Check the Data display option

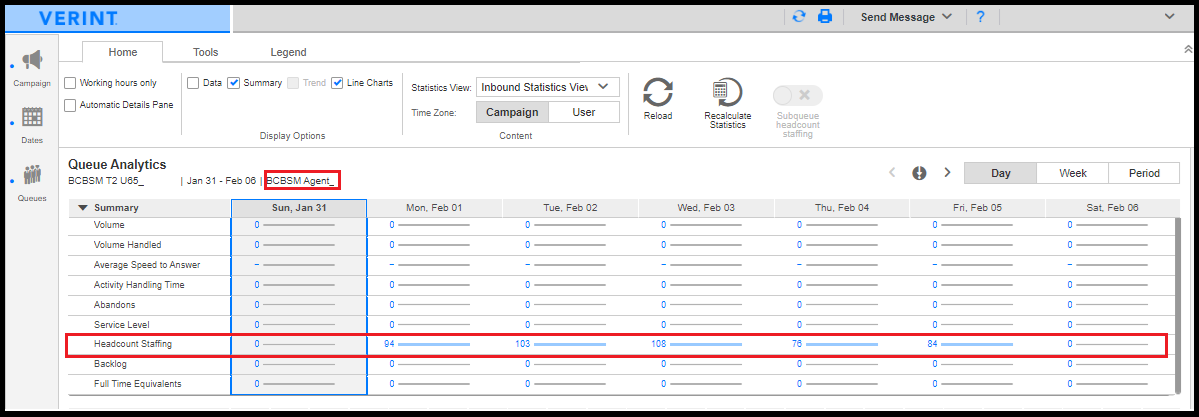point(193,83)
